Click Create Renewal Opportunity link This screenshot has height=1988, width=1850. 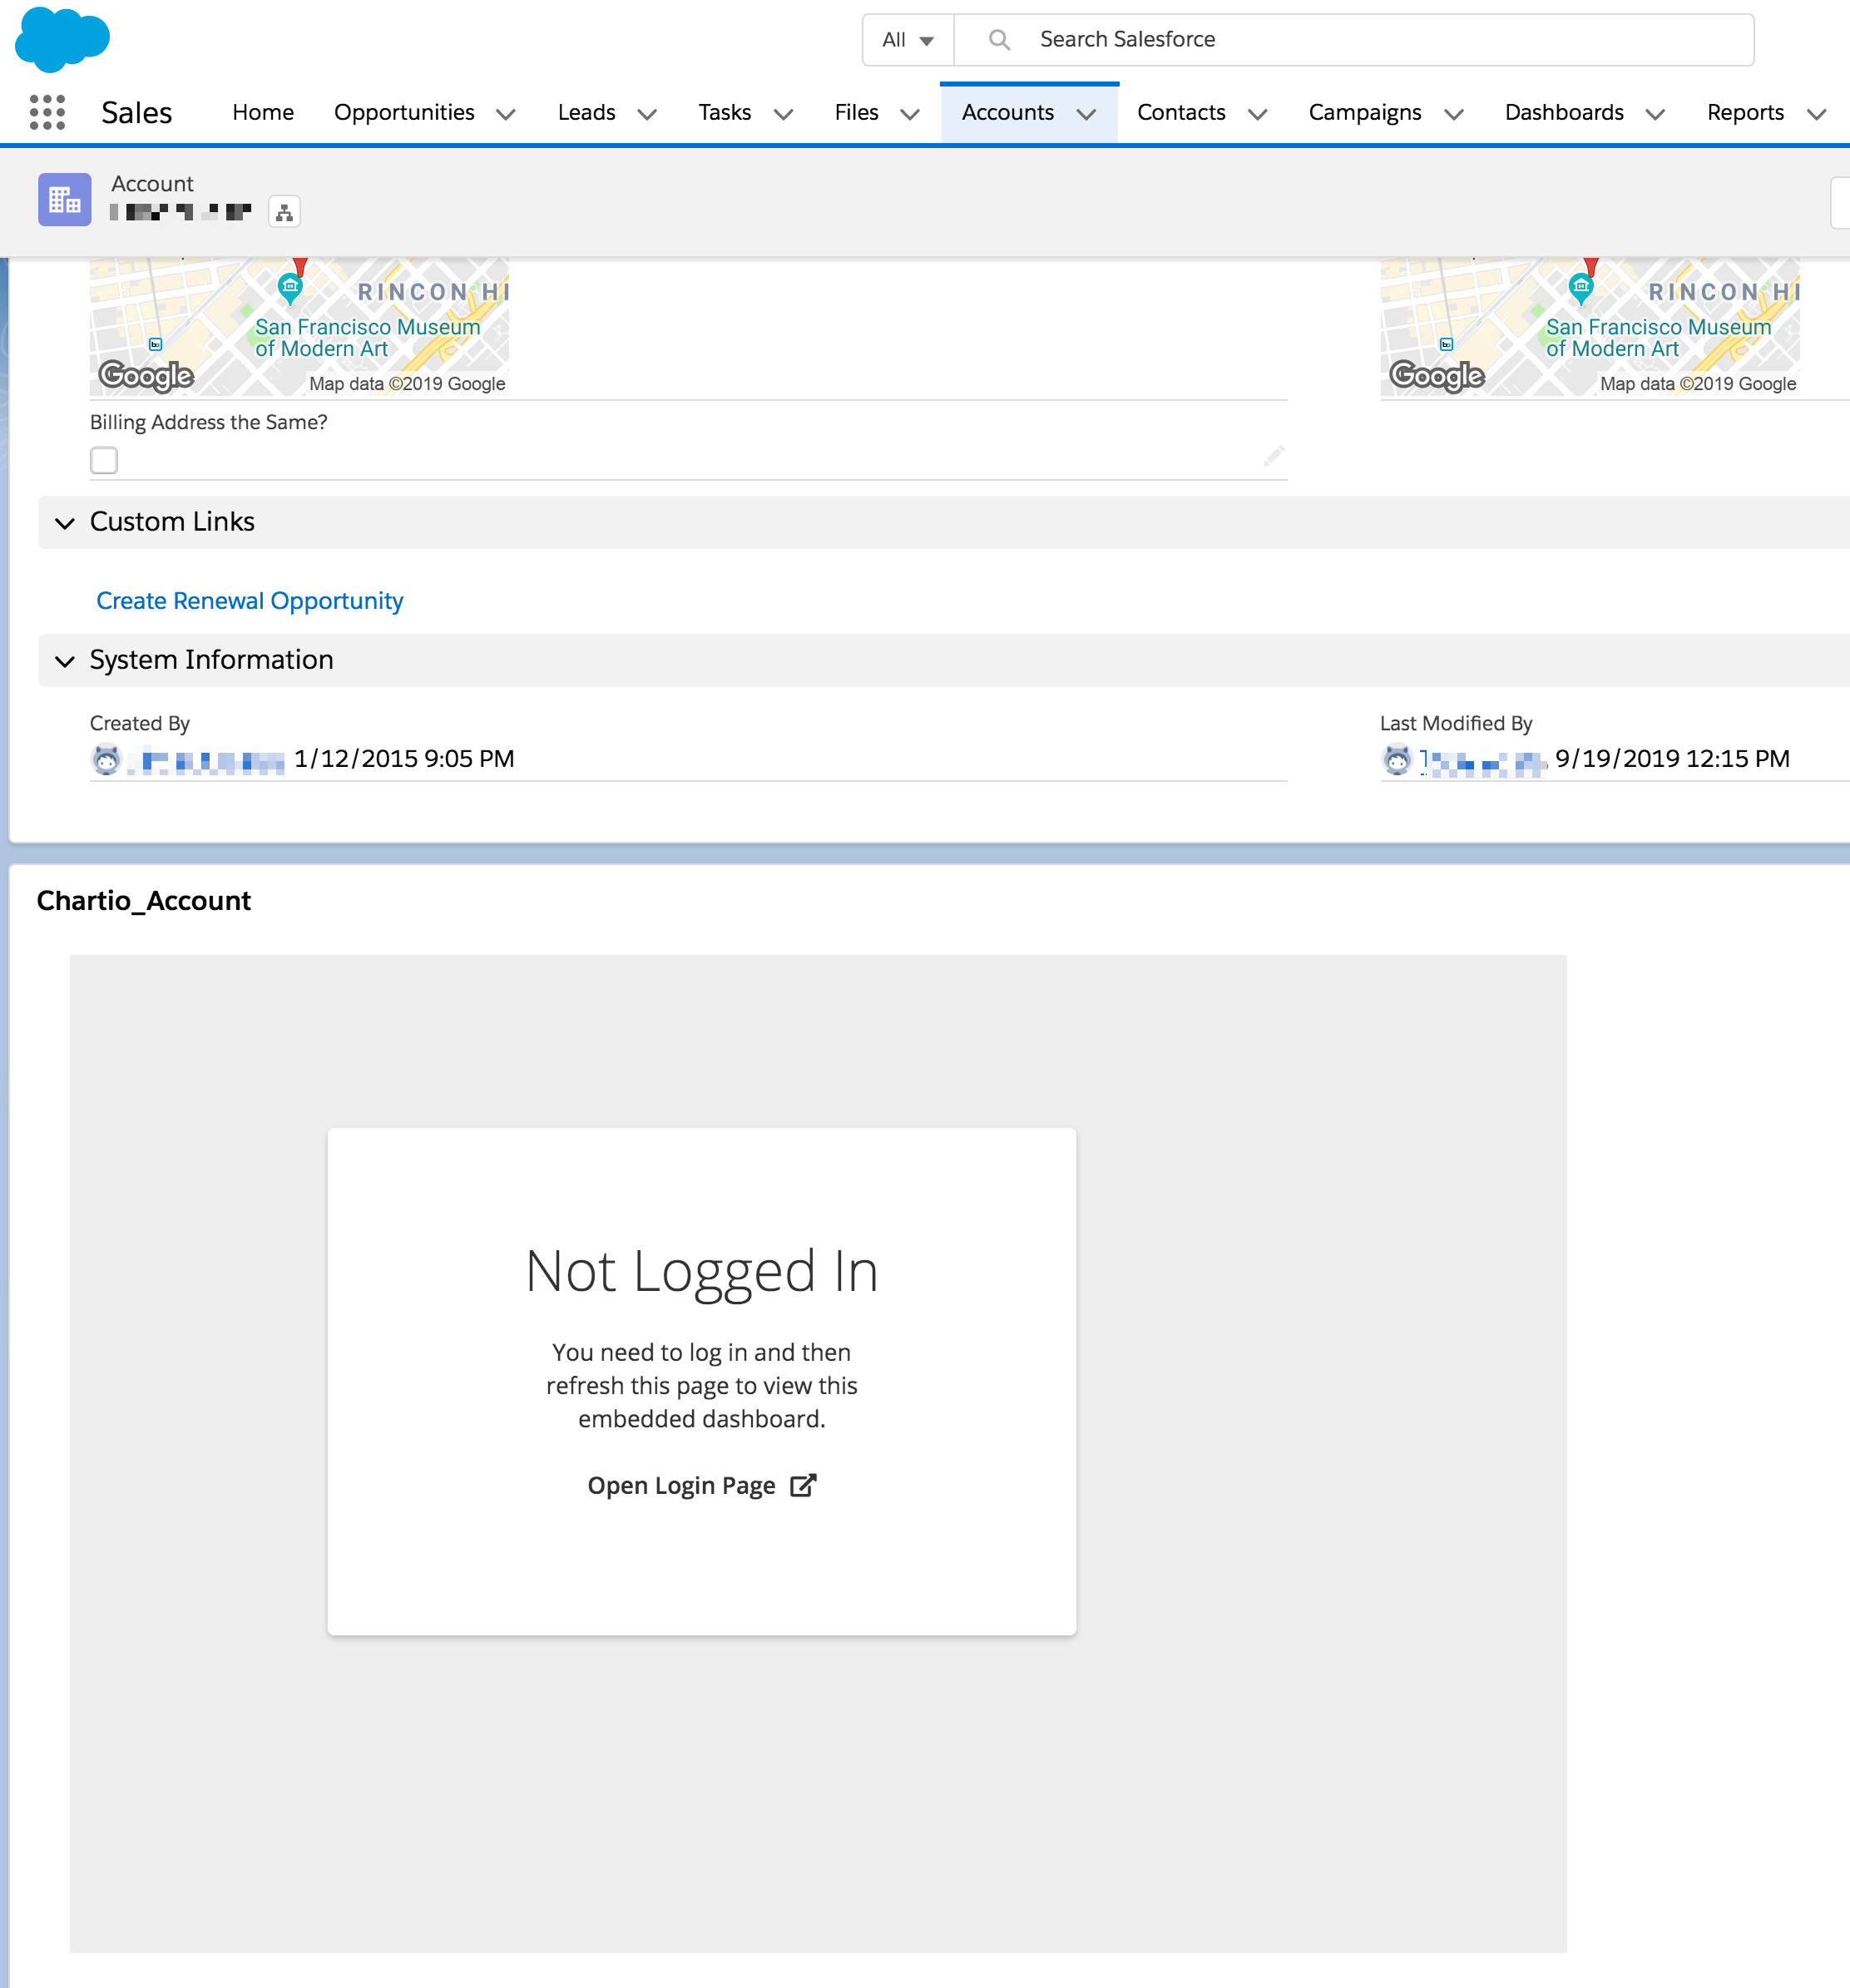coord(250,600)
